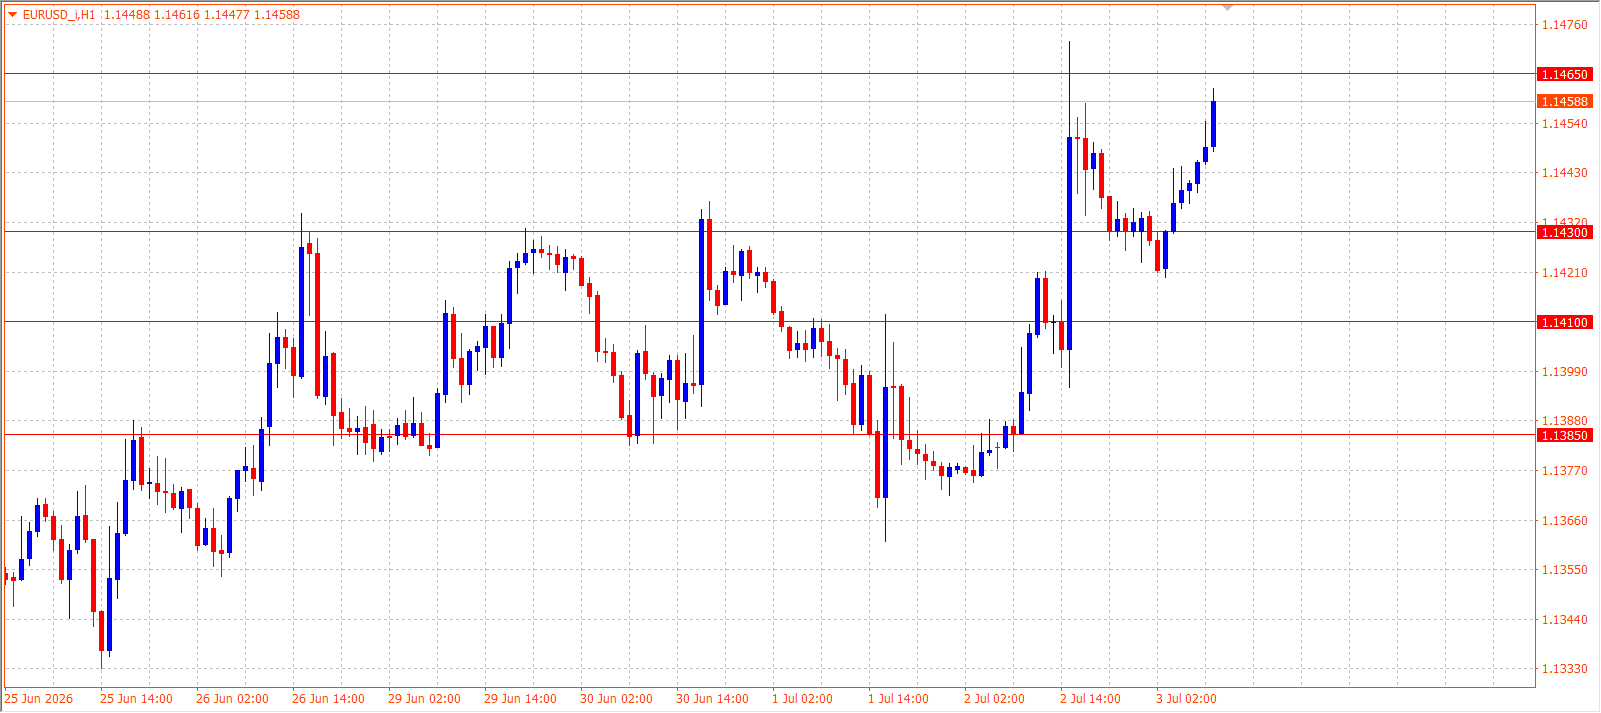Click the 29 Jun 02:00 time label
Screen dimensions: 1601x713
[424, 699]
